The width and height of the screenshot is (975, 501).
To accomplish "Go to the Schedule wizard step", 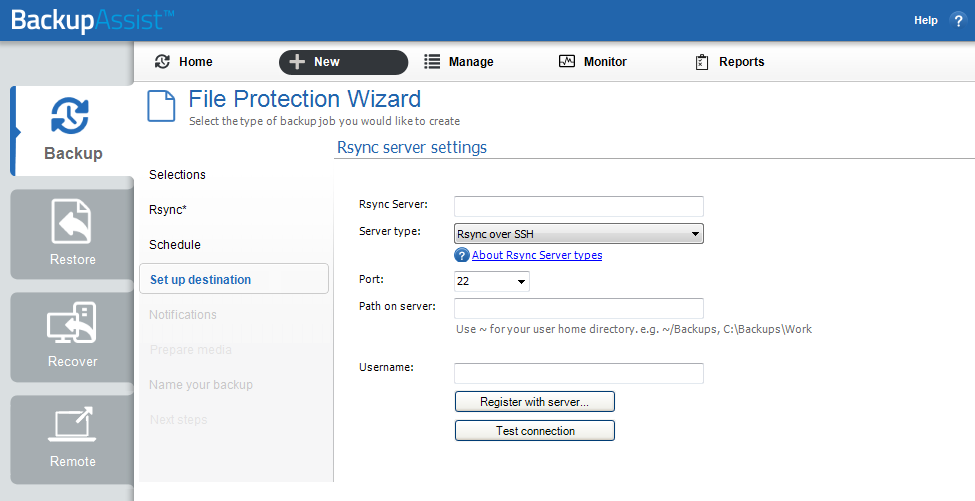I will click(175, 245).
